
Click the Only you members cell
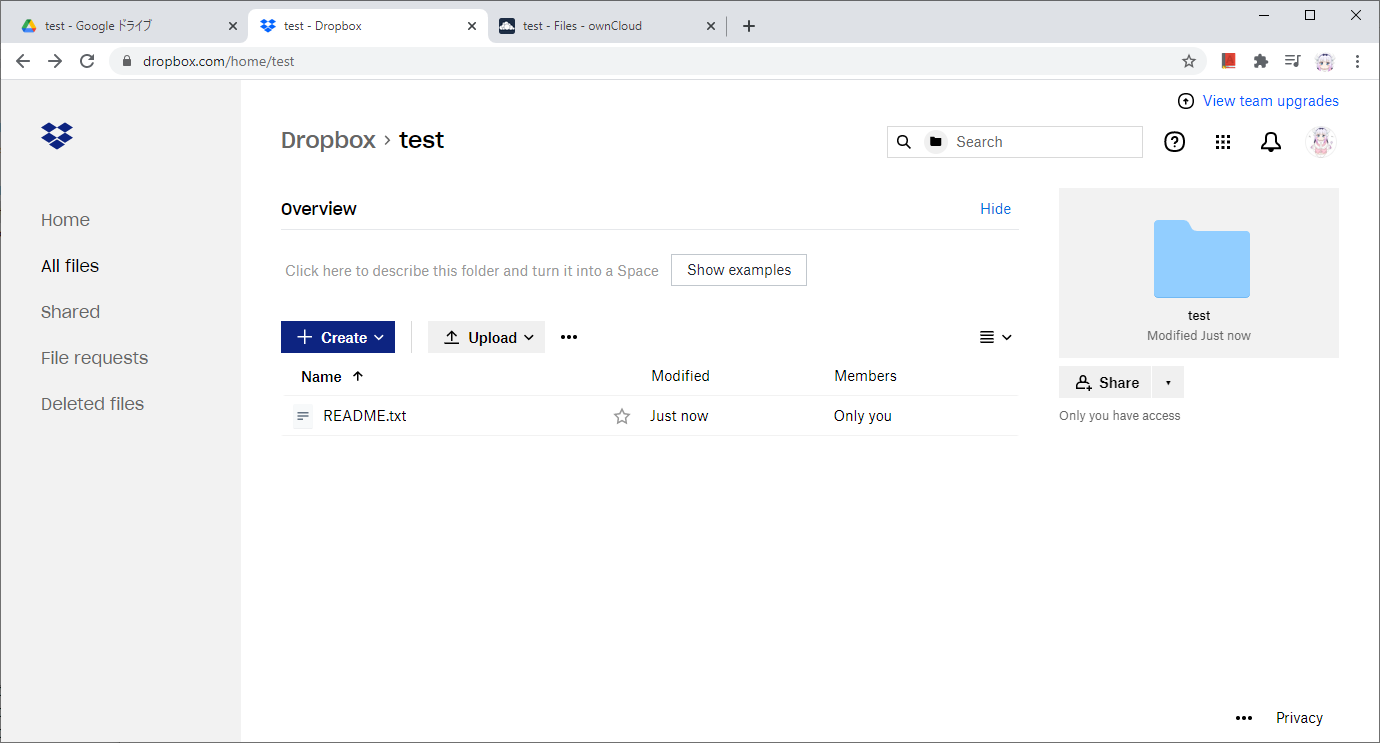pos(863,416)
